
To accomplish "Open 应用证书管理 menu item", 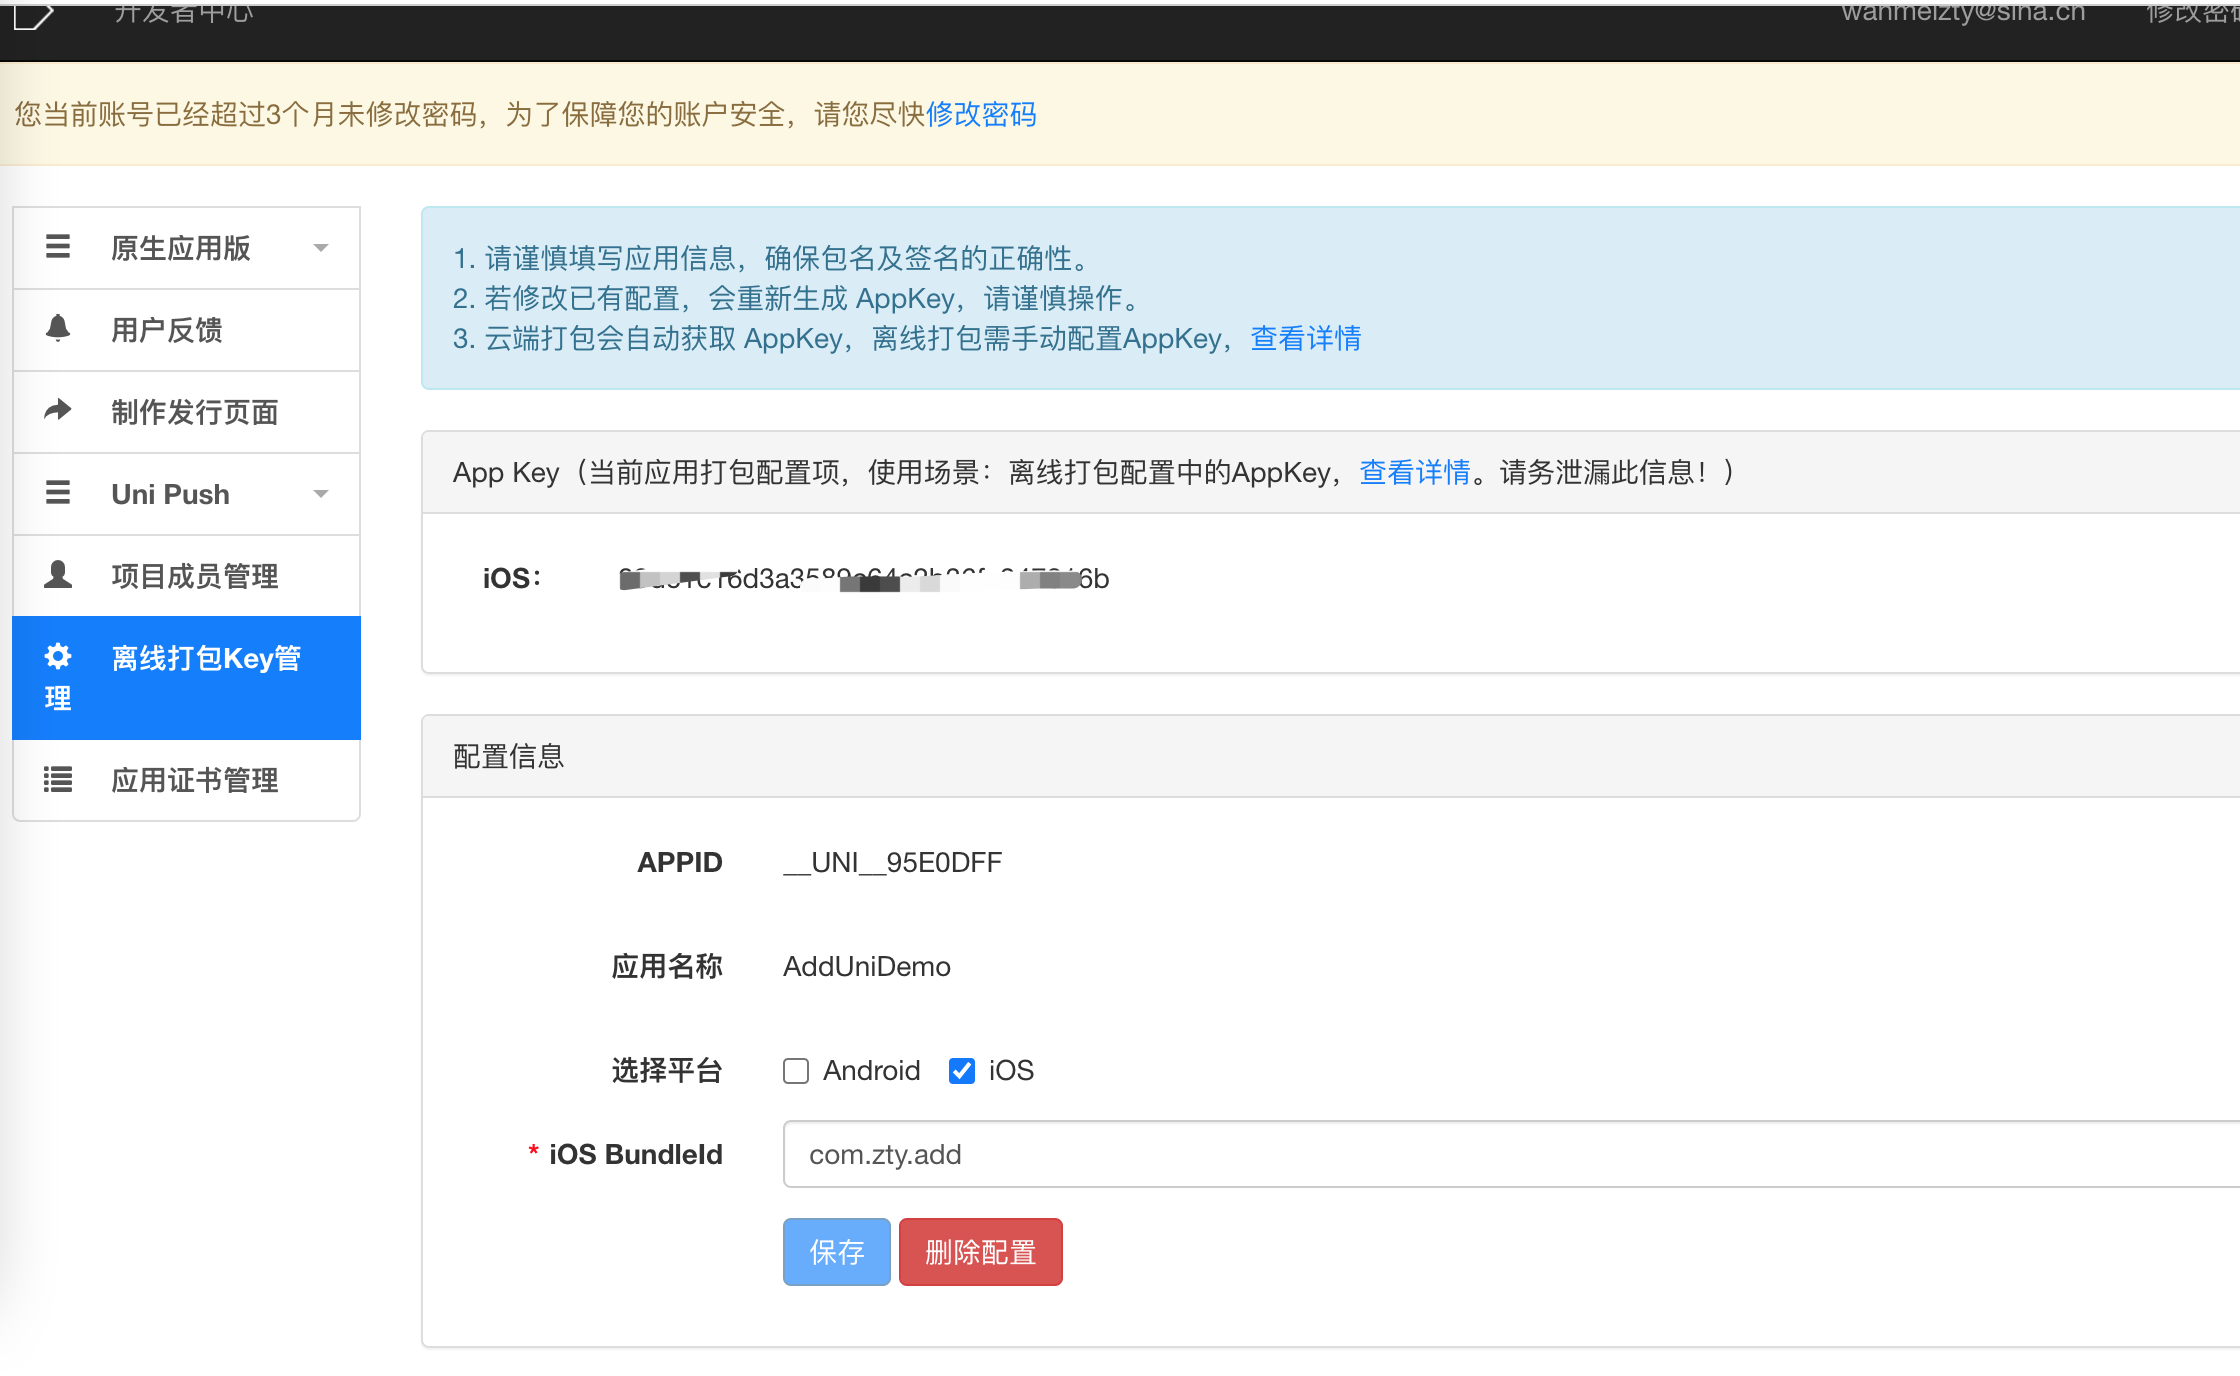I will click(195, 780).
